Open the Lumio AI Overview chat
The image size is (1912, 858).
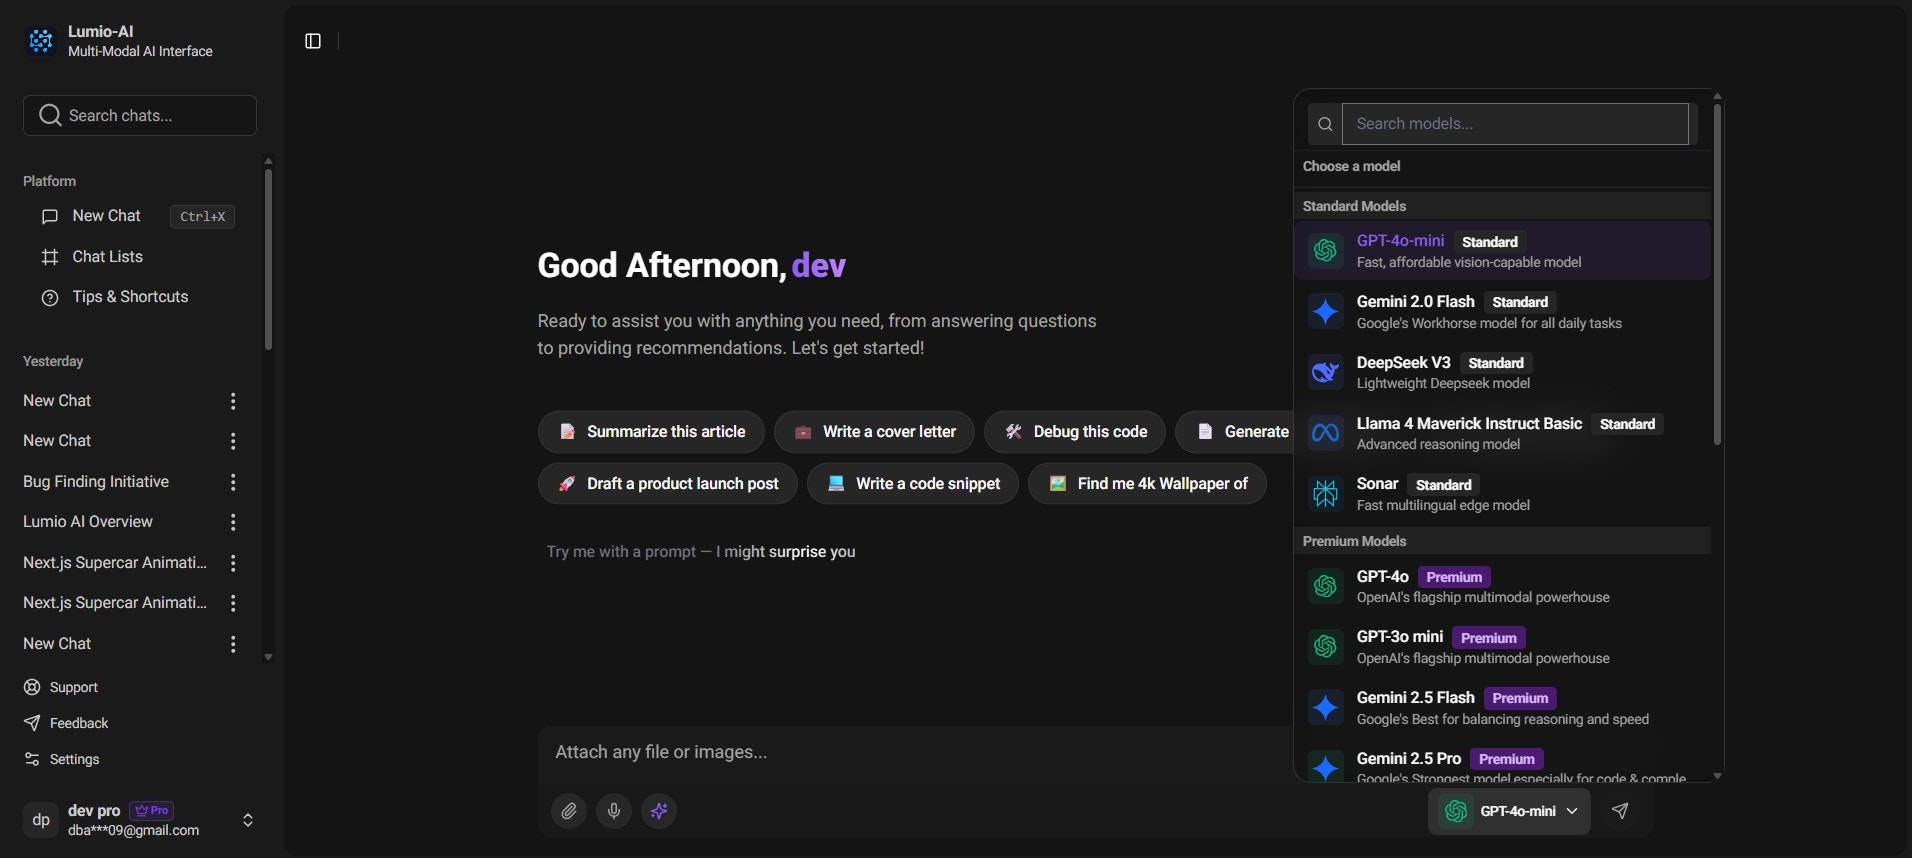[x=88, y=522]
